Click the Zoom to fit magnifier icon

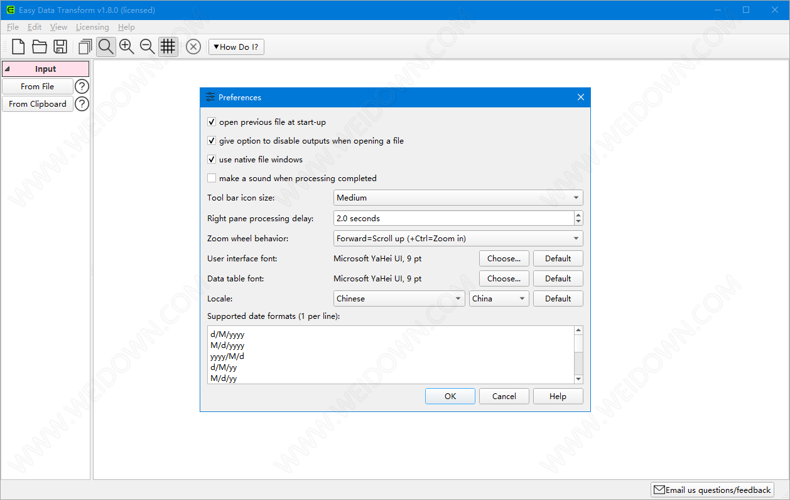(106, 47)
